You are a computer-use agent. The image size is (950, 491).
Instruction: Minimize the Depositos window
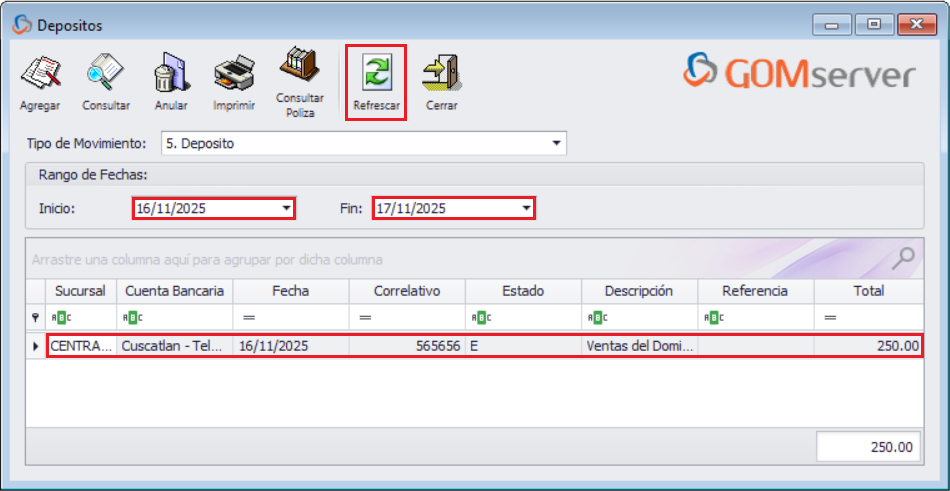tap(832, 25)
